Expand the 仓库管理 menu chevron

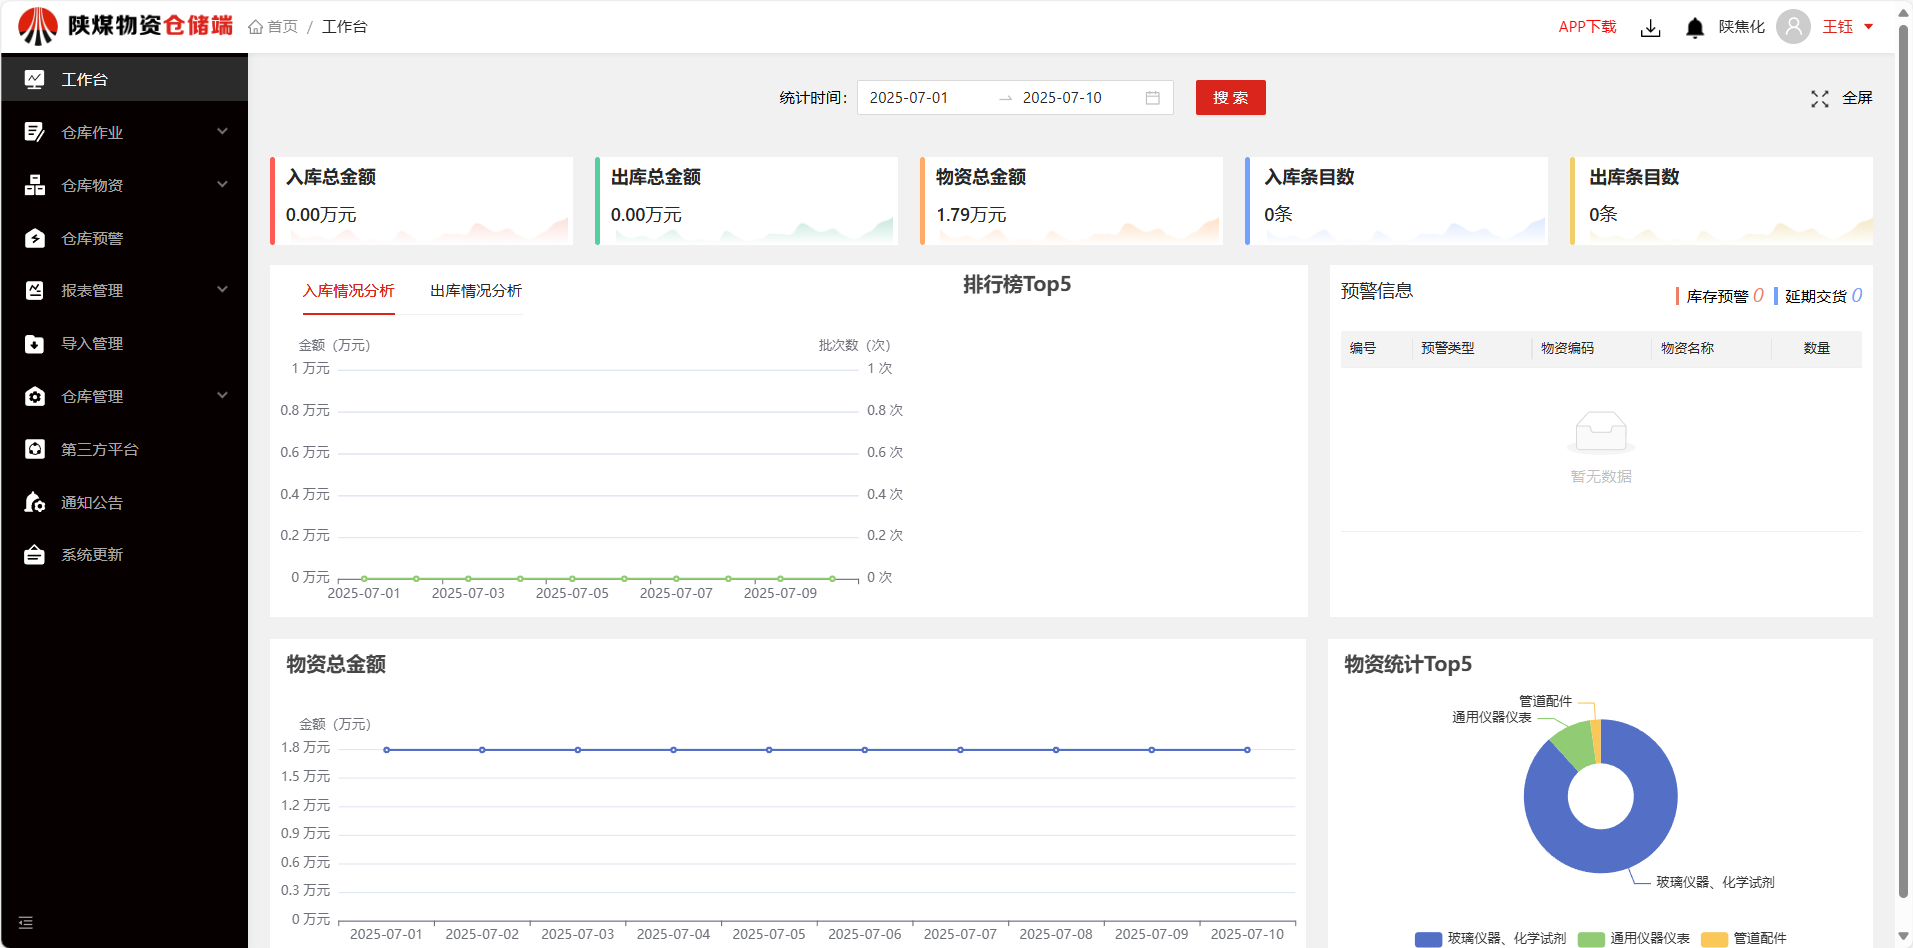click(x=223, y=395)
